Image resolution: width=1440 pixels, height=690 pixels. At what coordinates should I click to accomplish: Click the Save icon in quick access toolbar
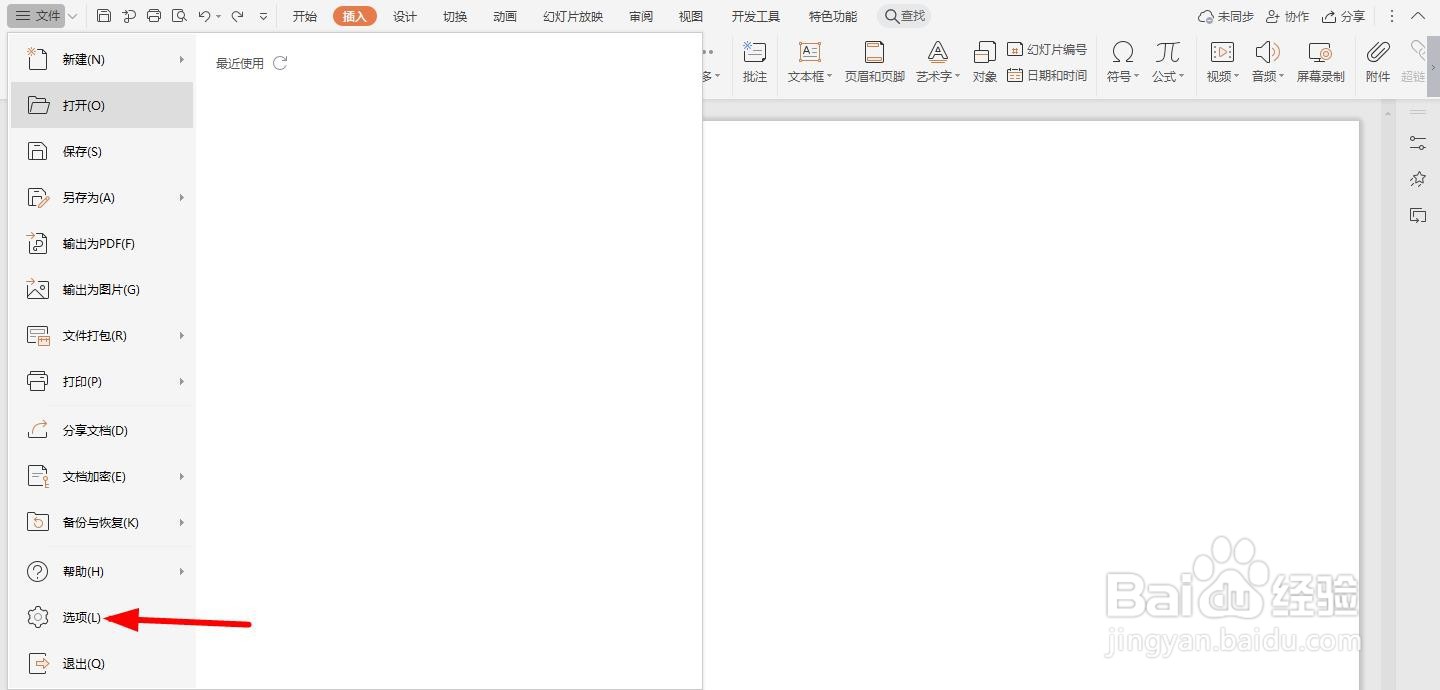coord(105,16)
